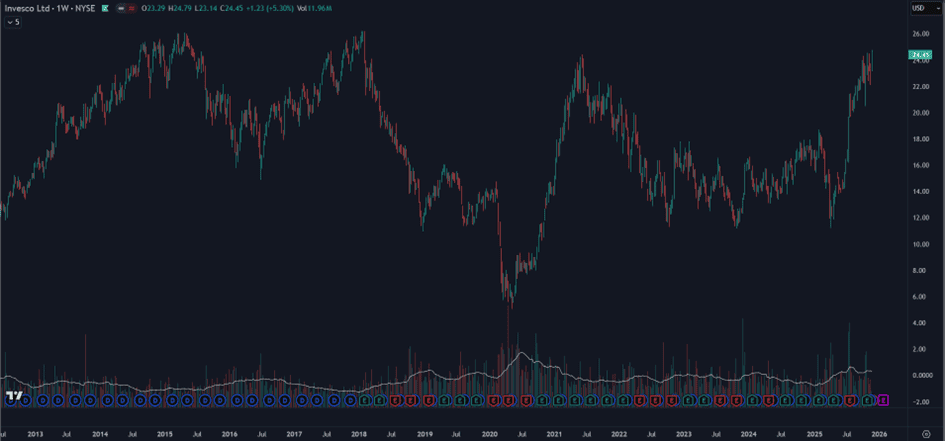Click the 2013 label on the time axis
This screenshot has width=945, height=441.
point(35,433)
